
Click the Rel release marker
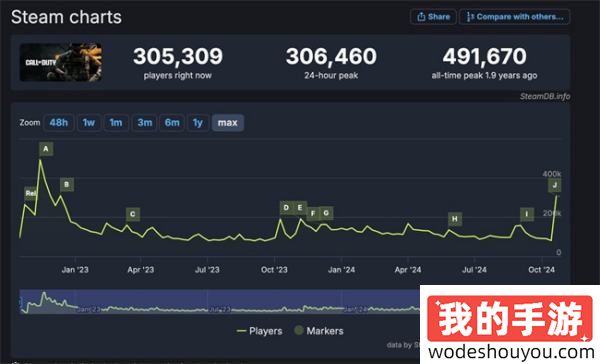pos(31,194)
